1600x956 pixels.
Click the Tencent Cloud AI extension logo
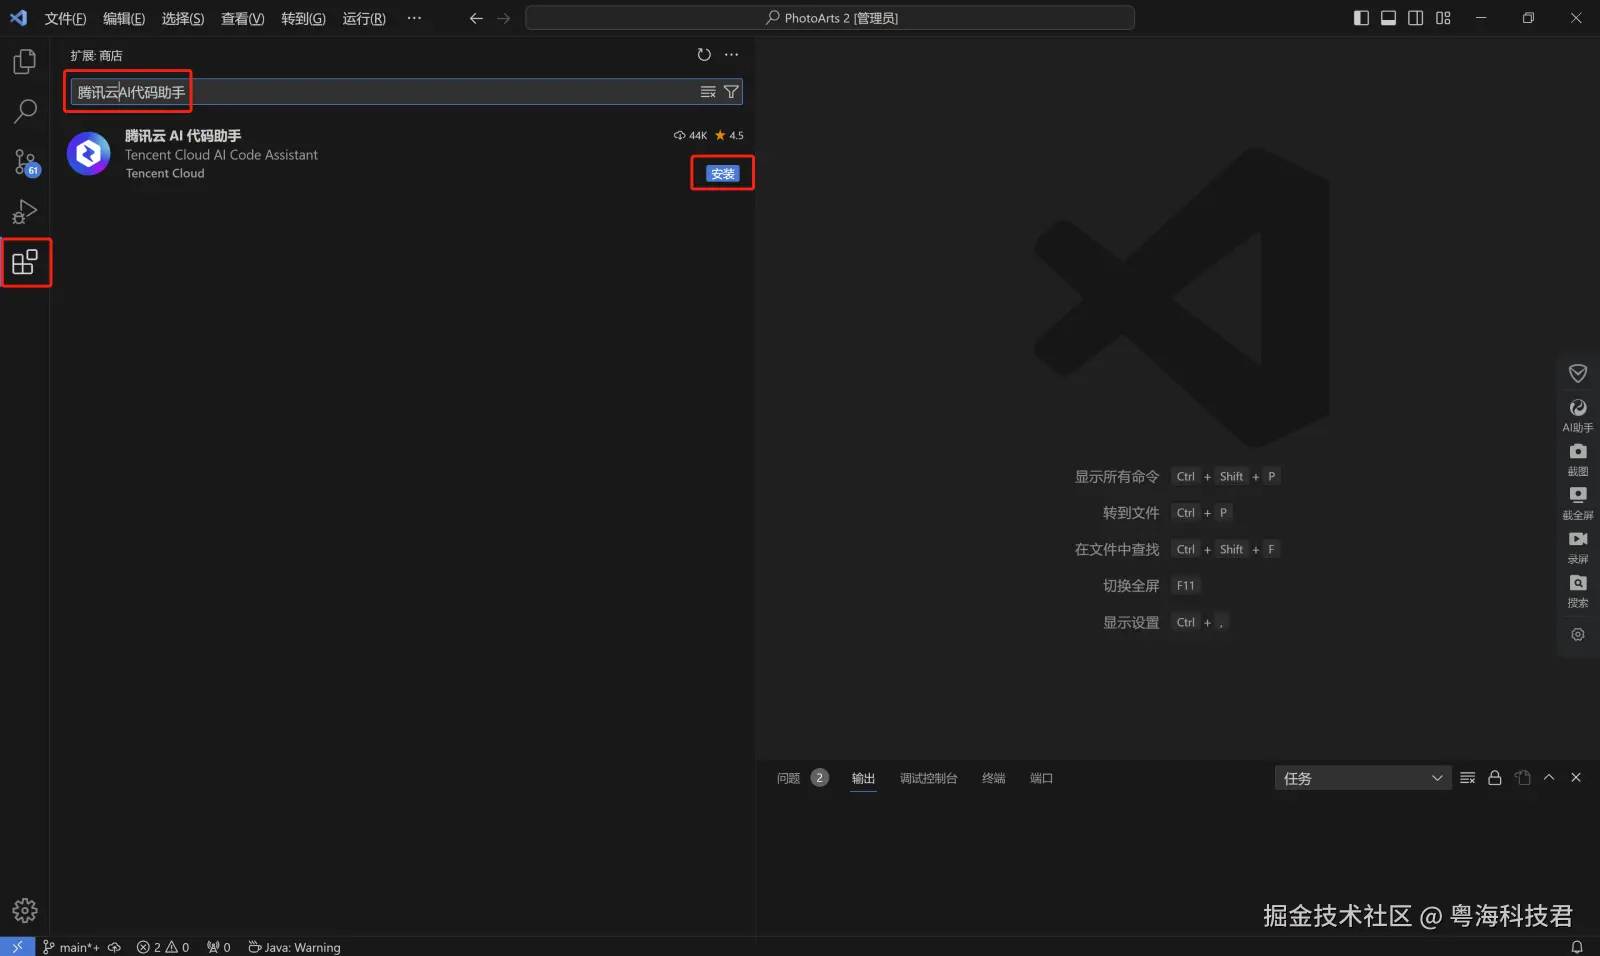coord(89,154)
